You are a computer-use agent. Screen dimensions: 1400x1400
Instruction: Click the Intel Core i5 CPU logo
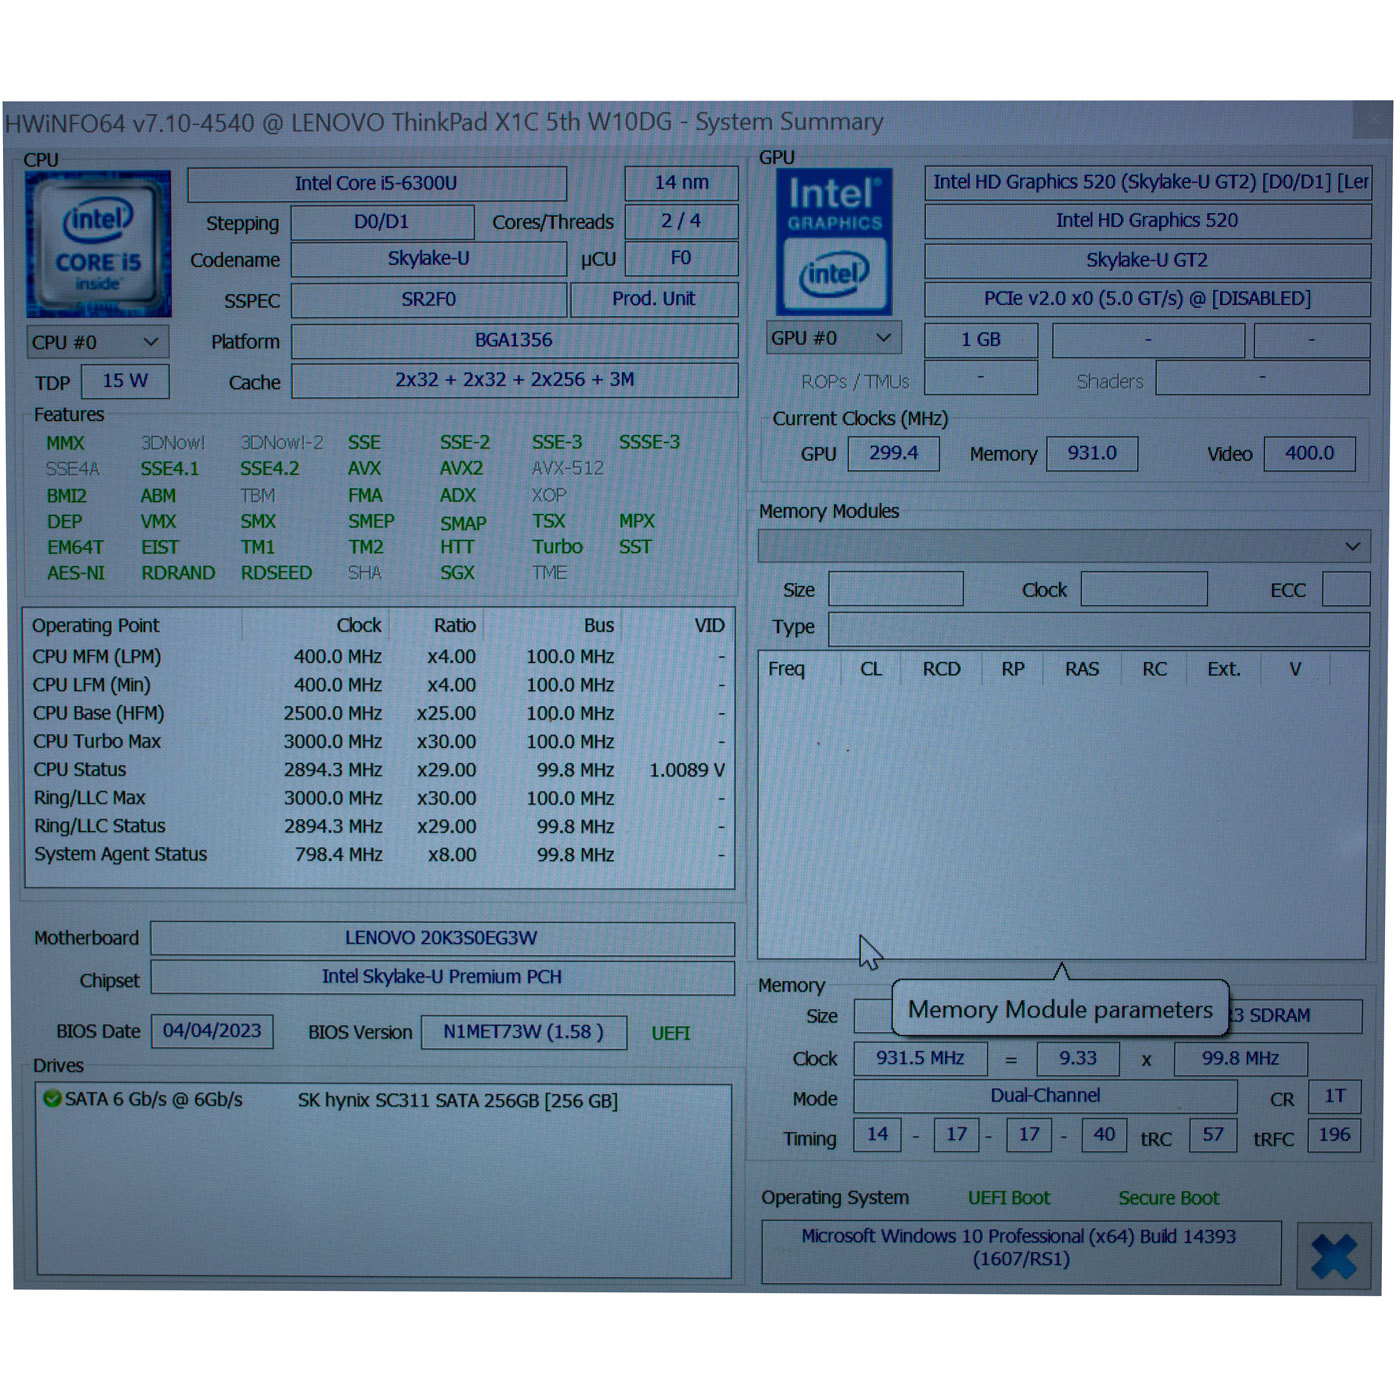click(98, 244)
